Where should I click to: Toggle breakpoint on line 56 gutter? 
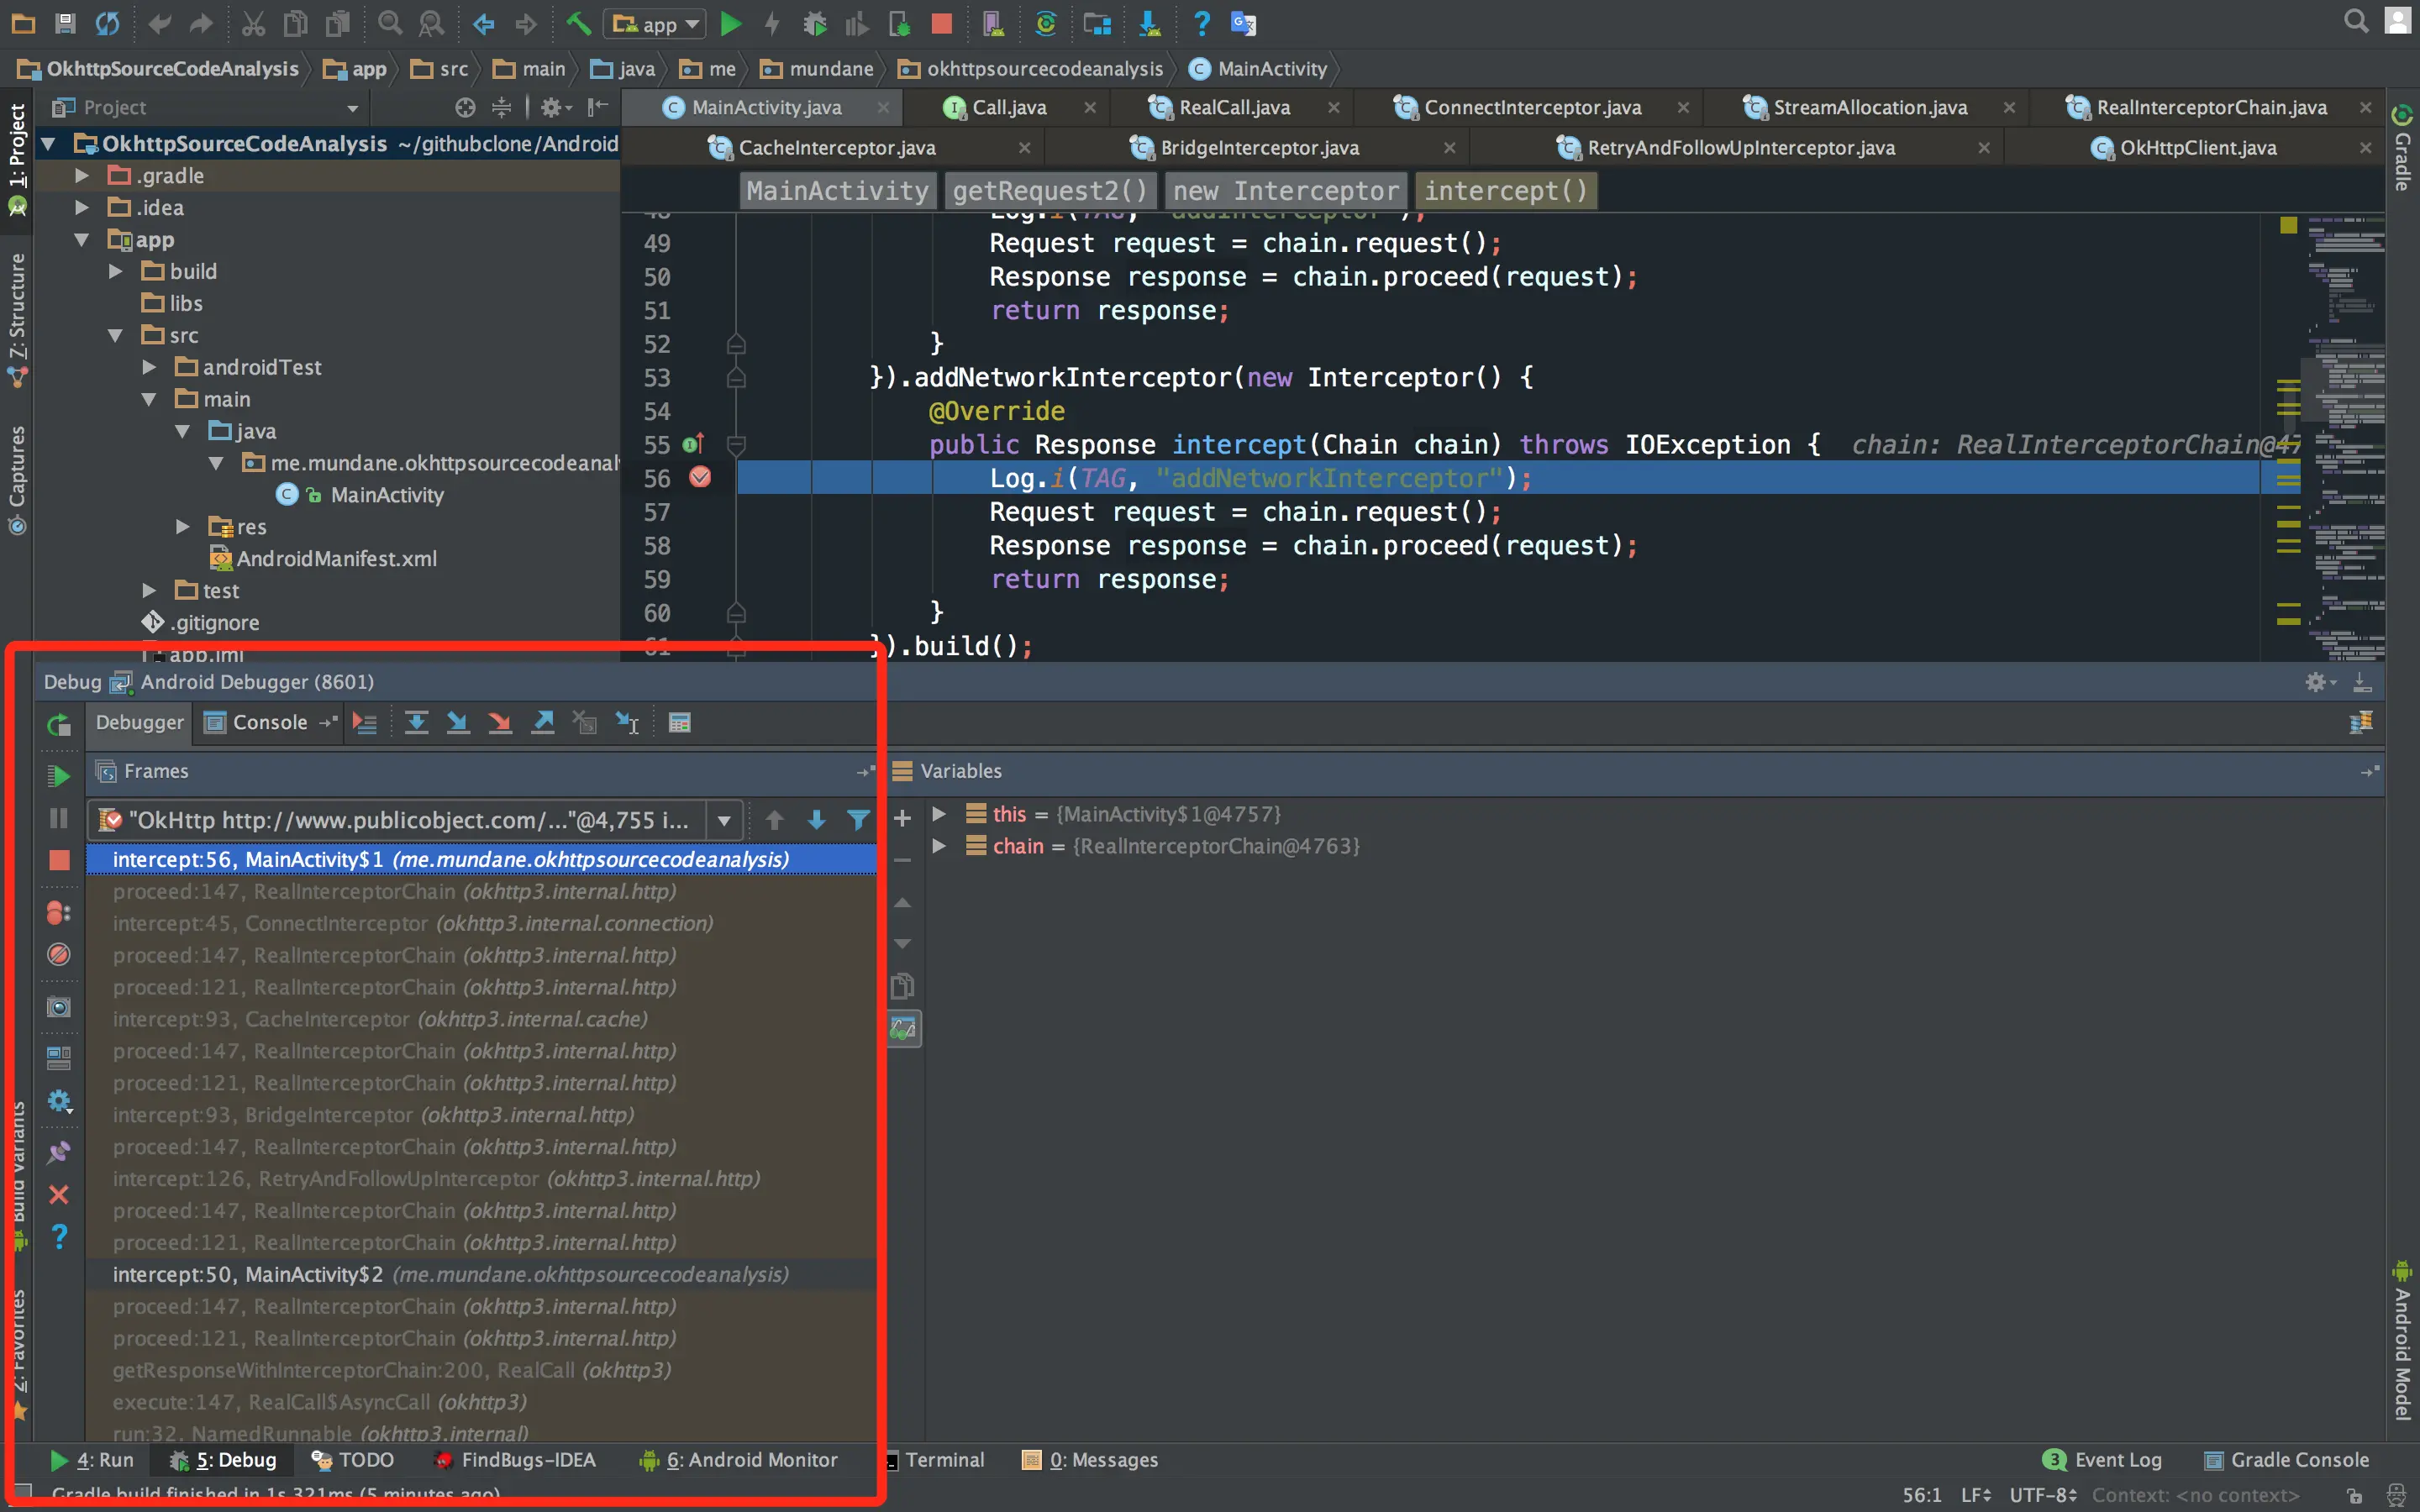click(x=700, y=477)
